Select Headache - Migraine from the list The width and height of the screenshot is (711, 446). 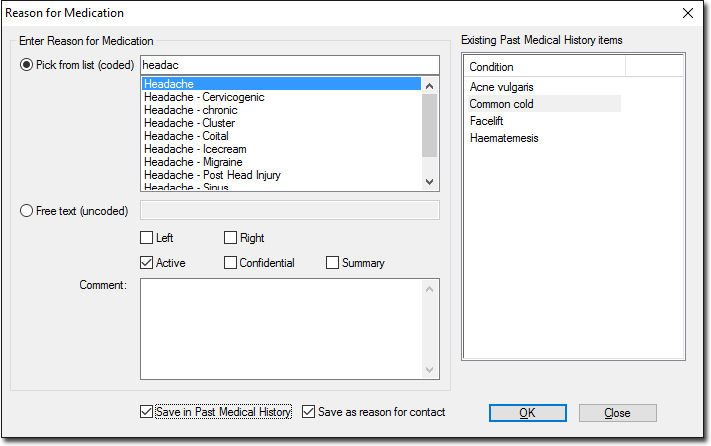coord(193,162)
